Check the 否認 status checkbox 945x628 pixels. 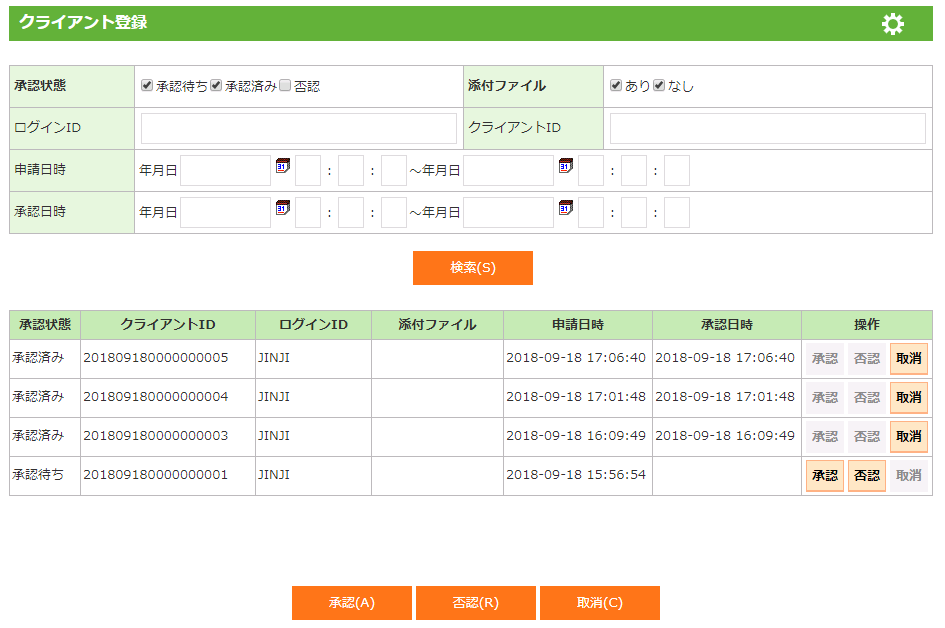pos(285,85)
